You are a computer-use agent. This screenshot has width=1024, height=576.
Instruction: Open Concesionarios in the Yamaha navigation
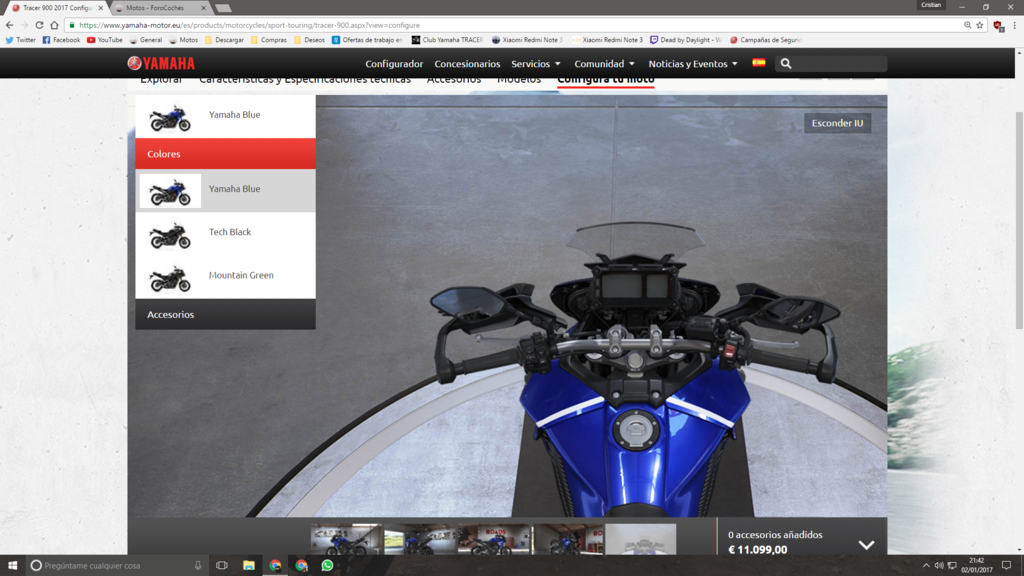pos(467,64)
